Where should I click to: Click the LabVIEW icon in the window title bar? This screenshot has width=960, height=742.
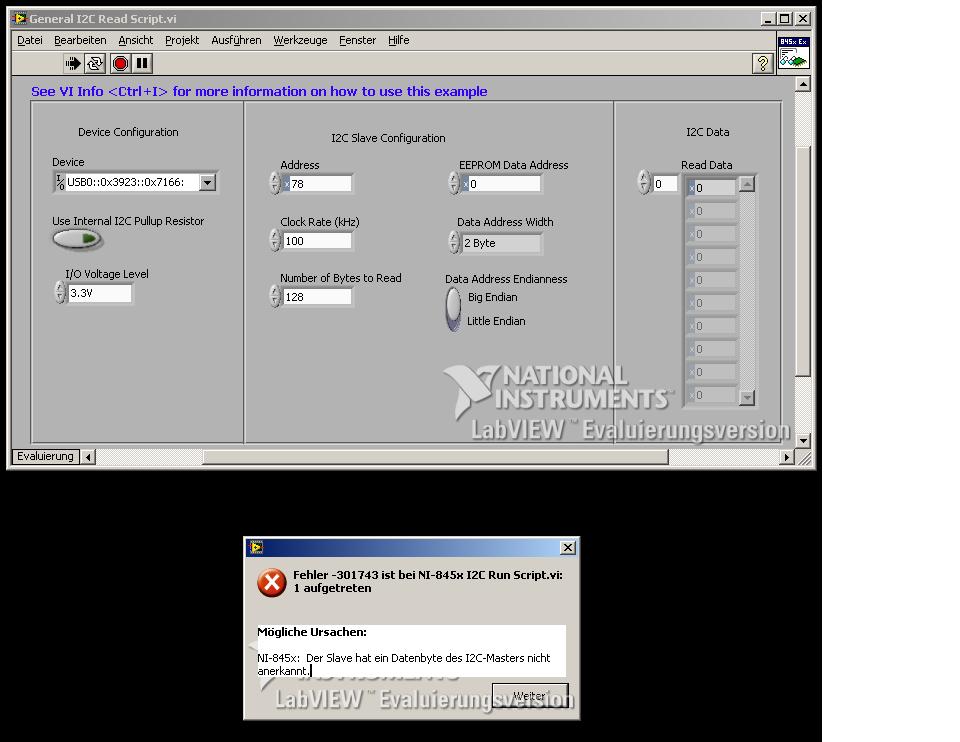(19, 18)
